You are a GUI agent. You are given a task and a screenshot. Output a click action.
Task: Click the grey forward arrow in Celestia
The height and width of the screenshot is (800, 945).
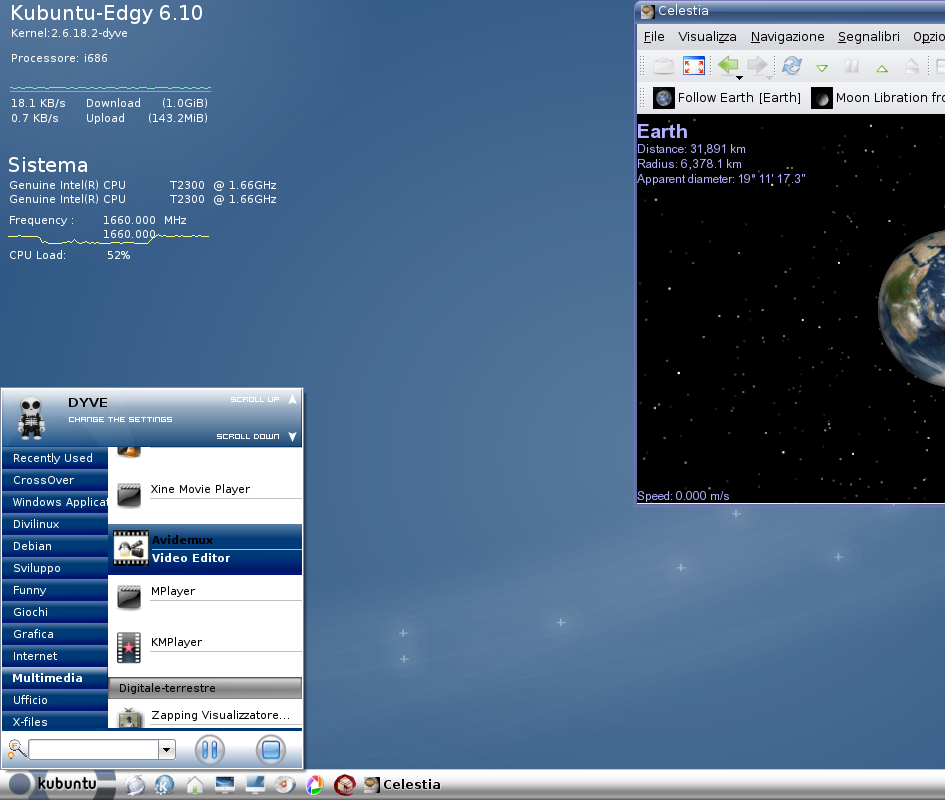[x=757, y=65]
